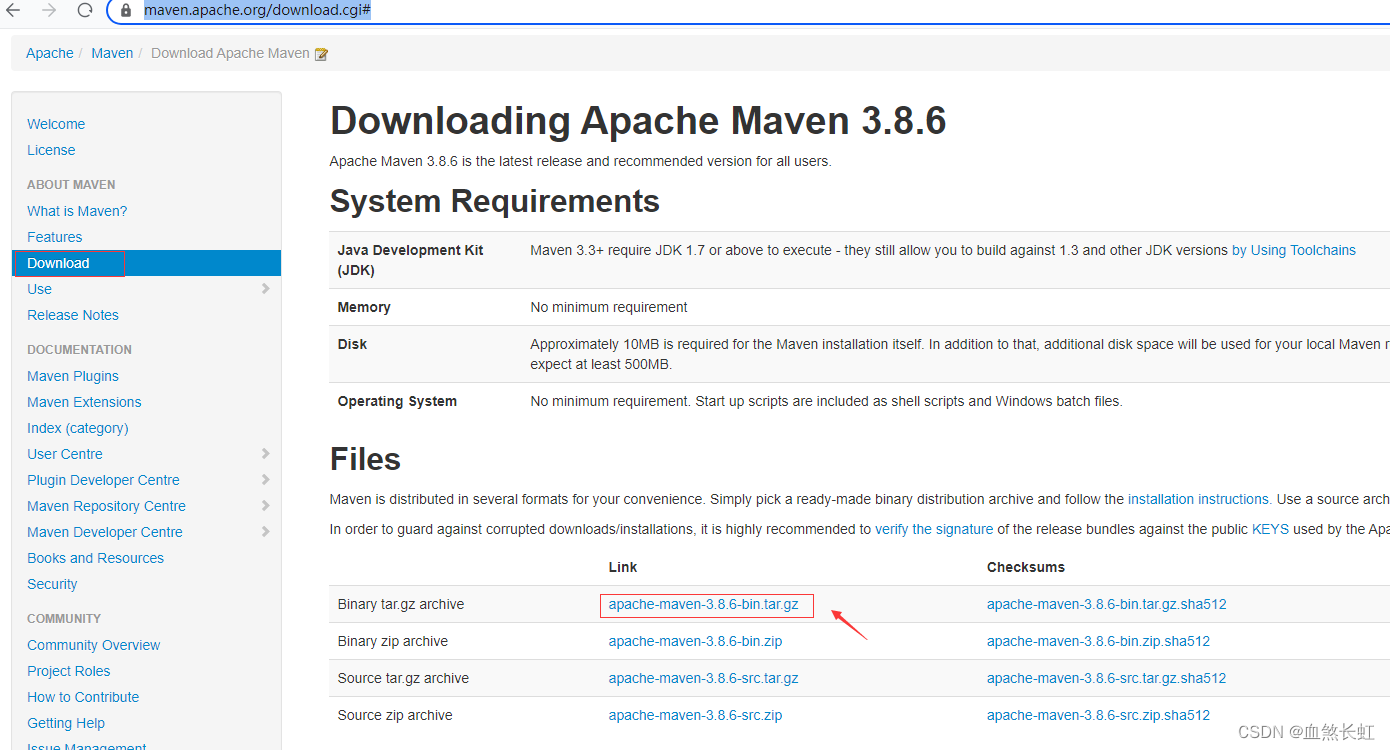Click the Java Development Kit (JDK) cell
1390x750 pixels.
tap(410, 260)
